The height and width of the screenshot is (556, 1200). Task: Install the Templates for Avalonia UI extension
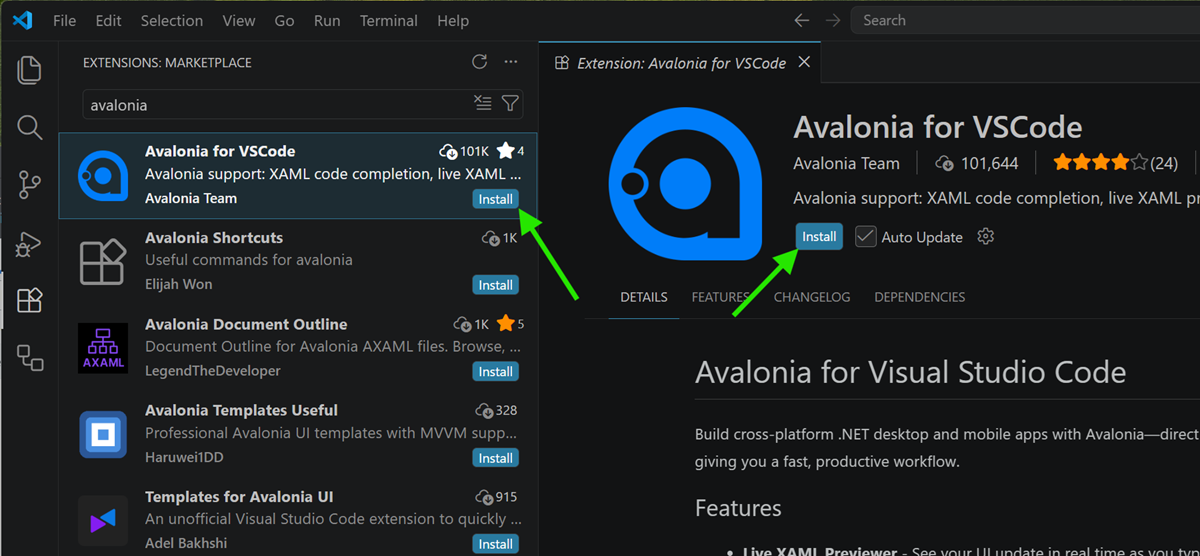495,544
